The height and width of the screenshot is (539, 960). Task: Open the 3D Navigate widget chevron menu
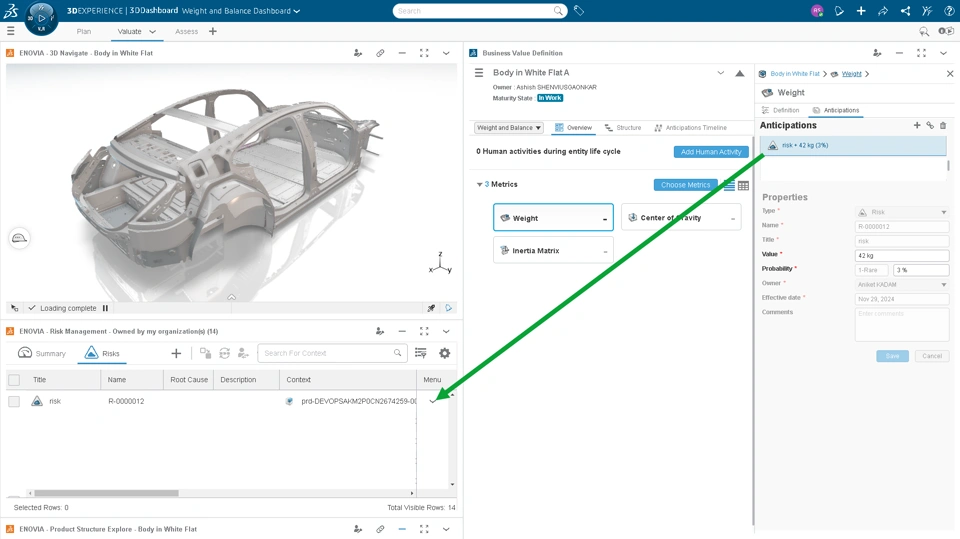[x=446, y=53]
